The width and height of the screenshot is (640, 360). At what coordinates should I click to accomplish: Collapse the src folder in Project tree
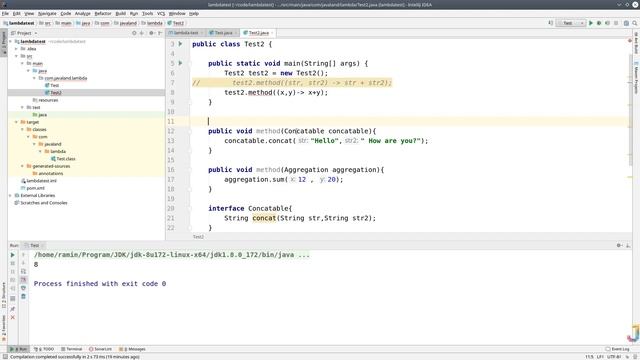pos(17,56)
